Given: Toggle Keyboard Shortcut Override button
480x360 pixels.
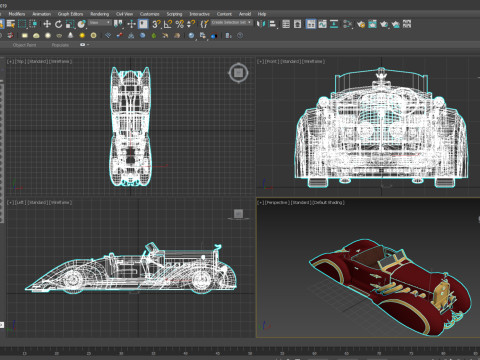Looking at the screenshot, I should (143, 24).
